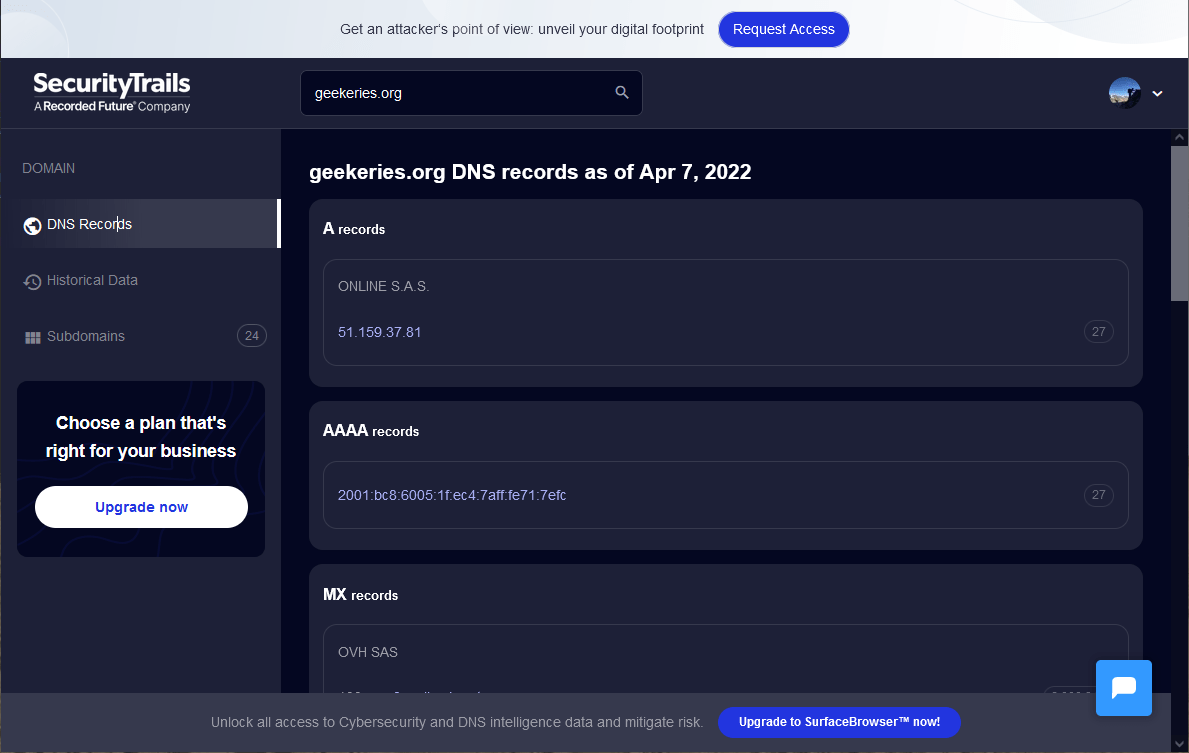Click the user profile avatar

[1124, 93]
